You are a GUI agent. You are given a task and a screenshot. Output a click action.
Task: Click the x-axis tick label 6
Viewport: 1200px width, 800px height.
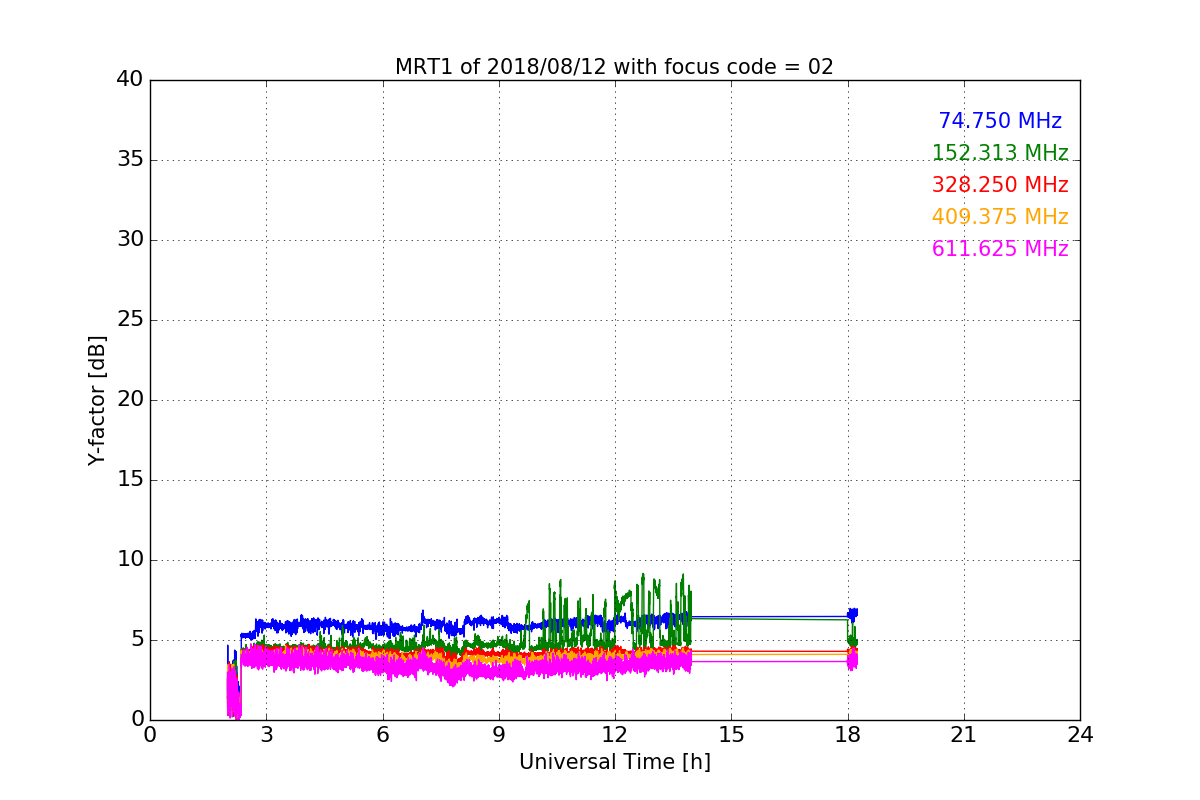tap(382, 734)
